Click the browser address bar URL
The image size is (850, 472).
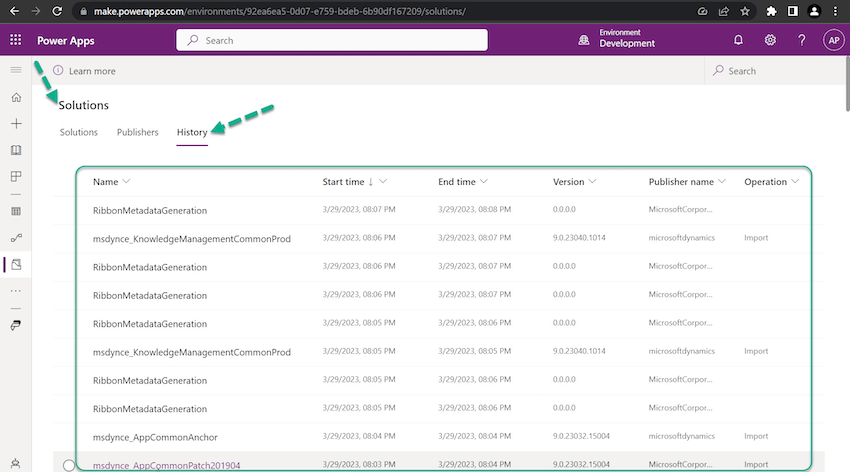pos(280,11)
